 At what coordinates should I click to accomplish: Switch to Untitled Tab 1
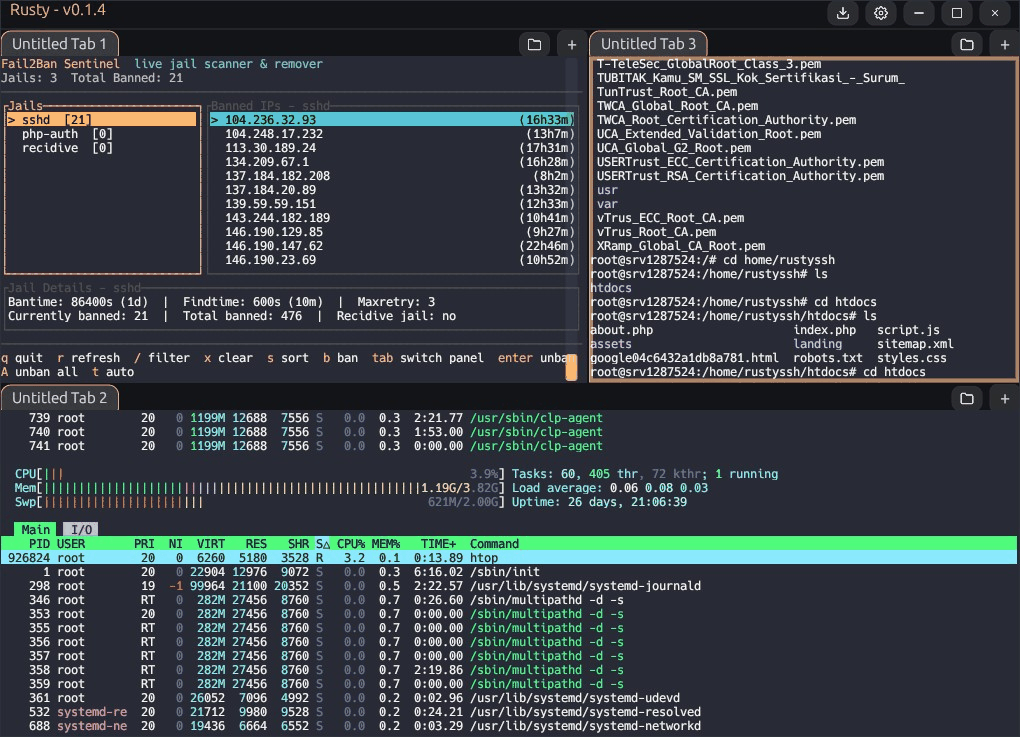point(60,44)
